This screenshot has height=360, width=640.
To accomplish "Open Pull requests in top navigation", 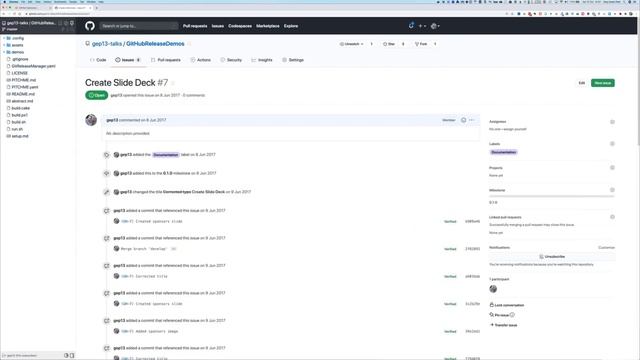I will pos(195,26).
